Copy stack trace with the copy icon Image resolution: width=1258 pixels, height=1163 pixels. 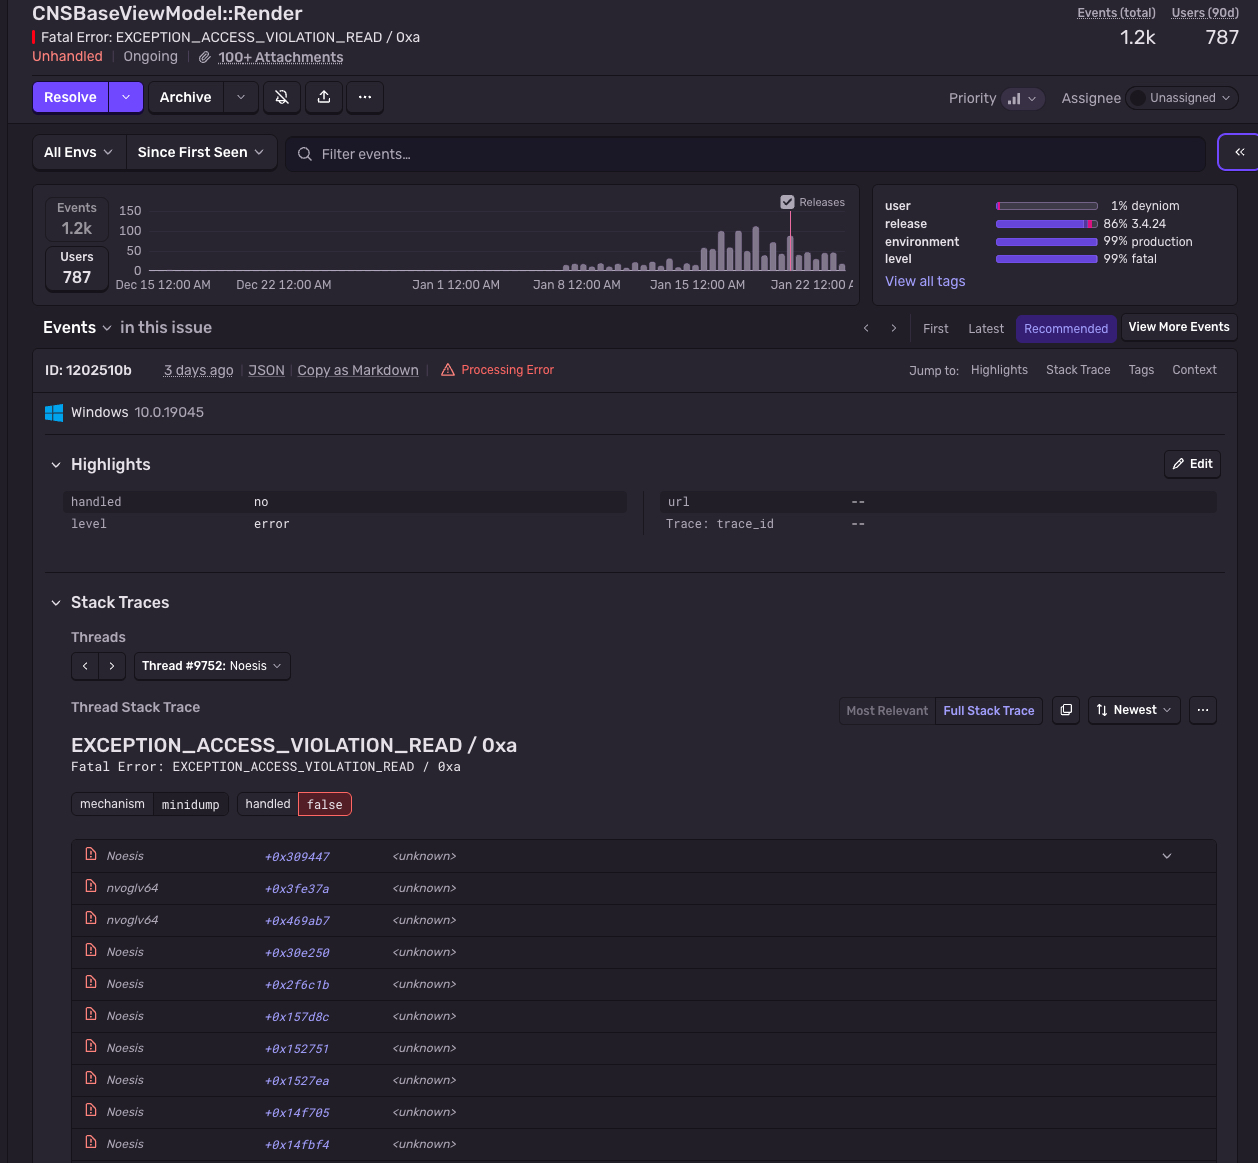point(1066,710)
